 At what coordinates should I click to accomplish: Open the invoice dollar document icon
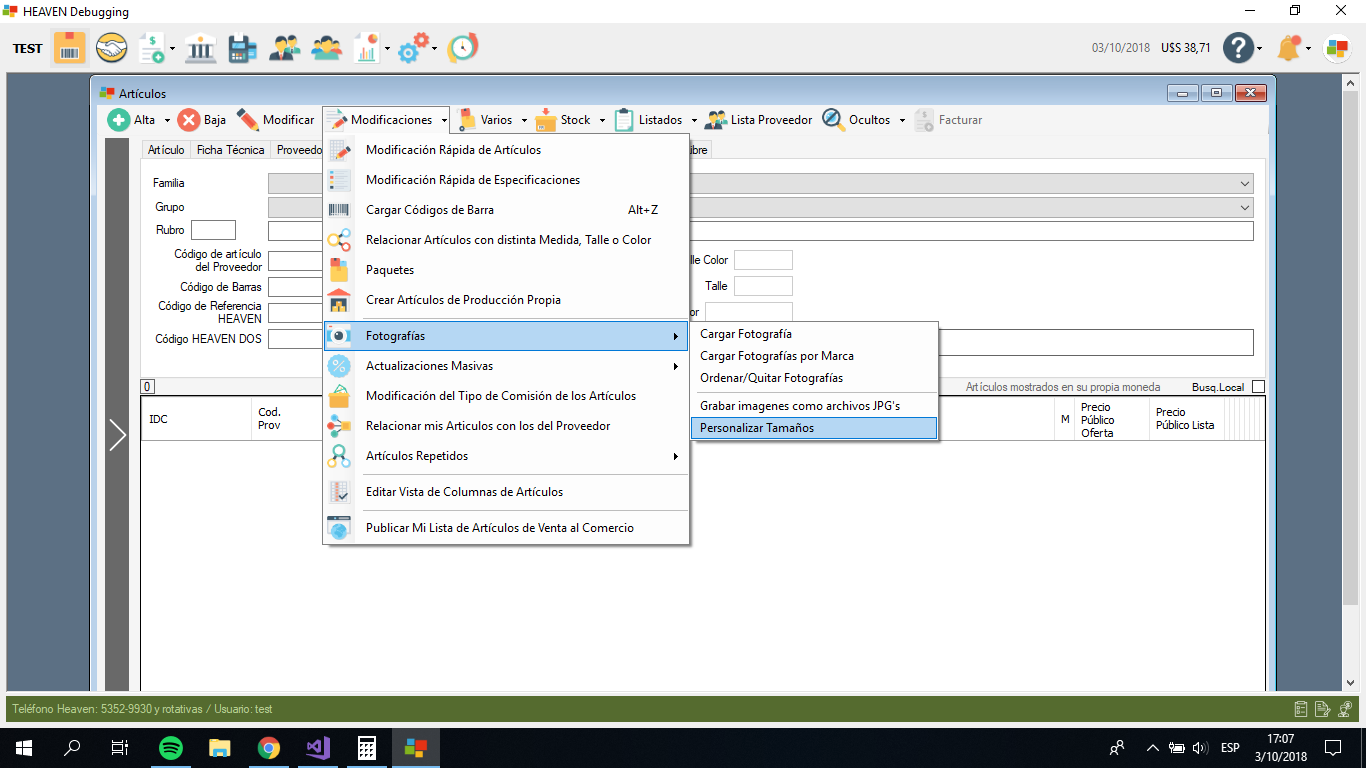153,48
